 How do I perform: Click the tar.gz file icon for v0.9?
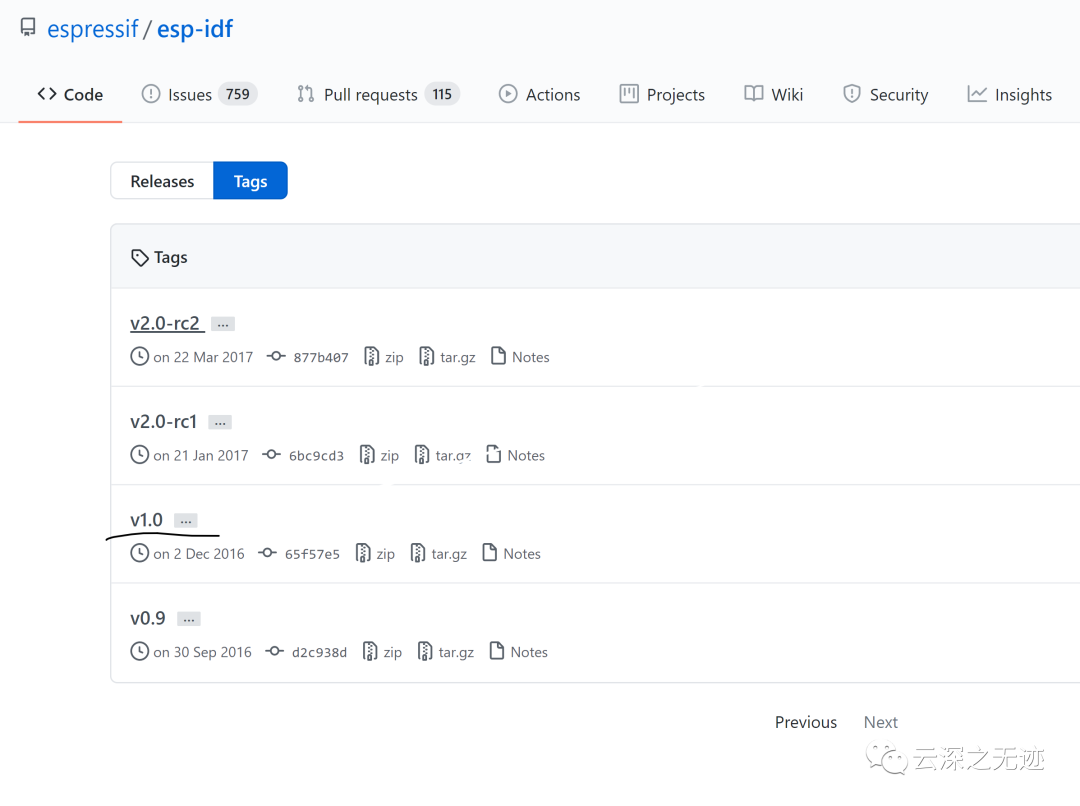click(x=425, y=652)
